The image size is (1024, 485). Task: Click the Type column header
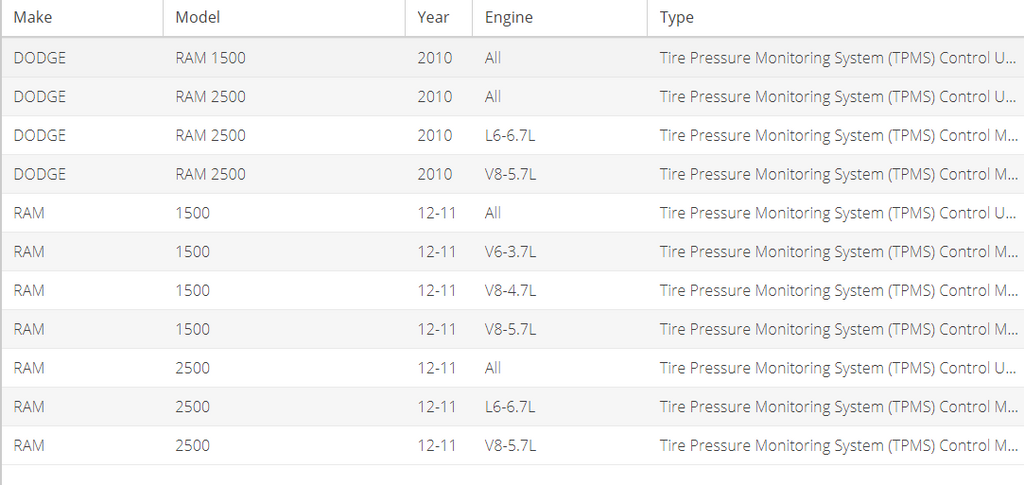676,18
